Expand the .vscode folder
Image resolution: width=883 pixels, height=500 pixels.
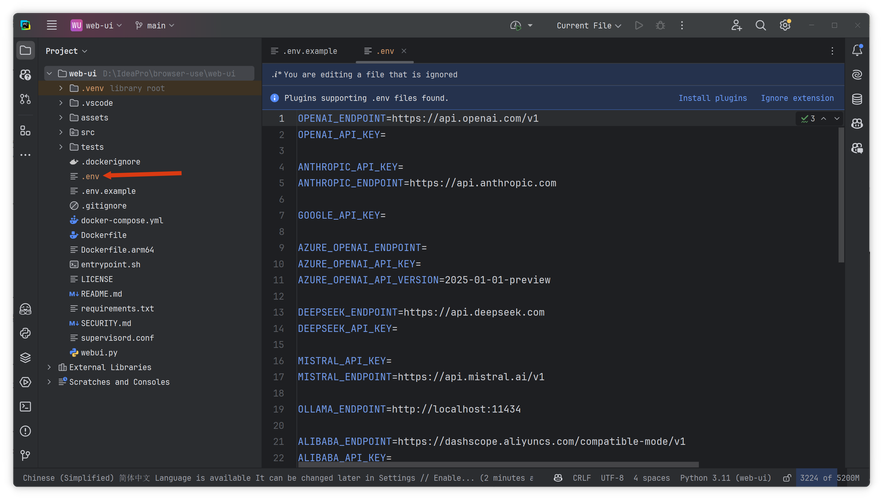61,103
